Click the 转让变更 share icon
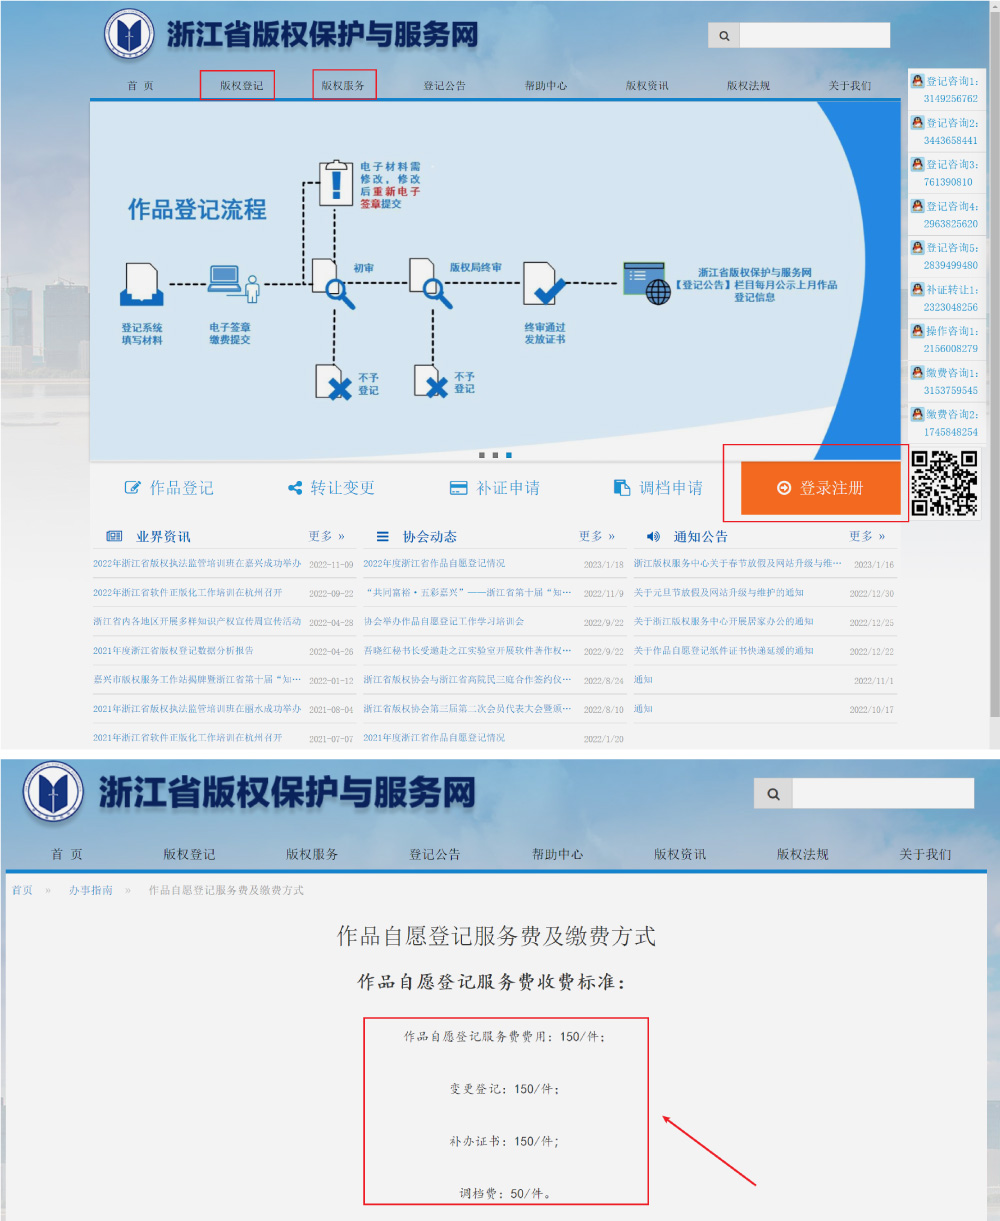 294,487
